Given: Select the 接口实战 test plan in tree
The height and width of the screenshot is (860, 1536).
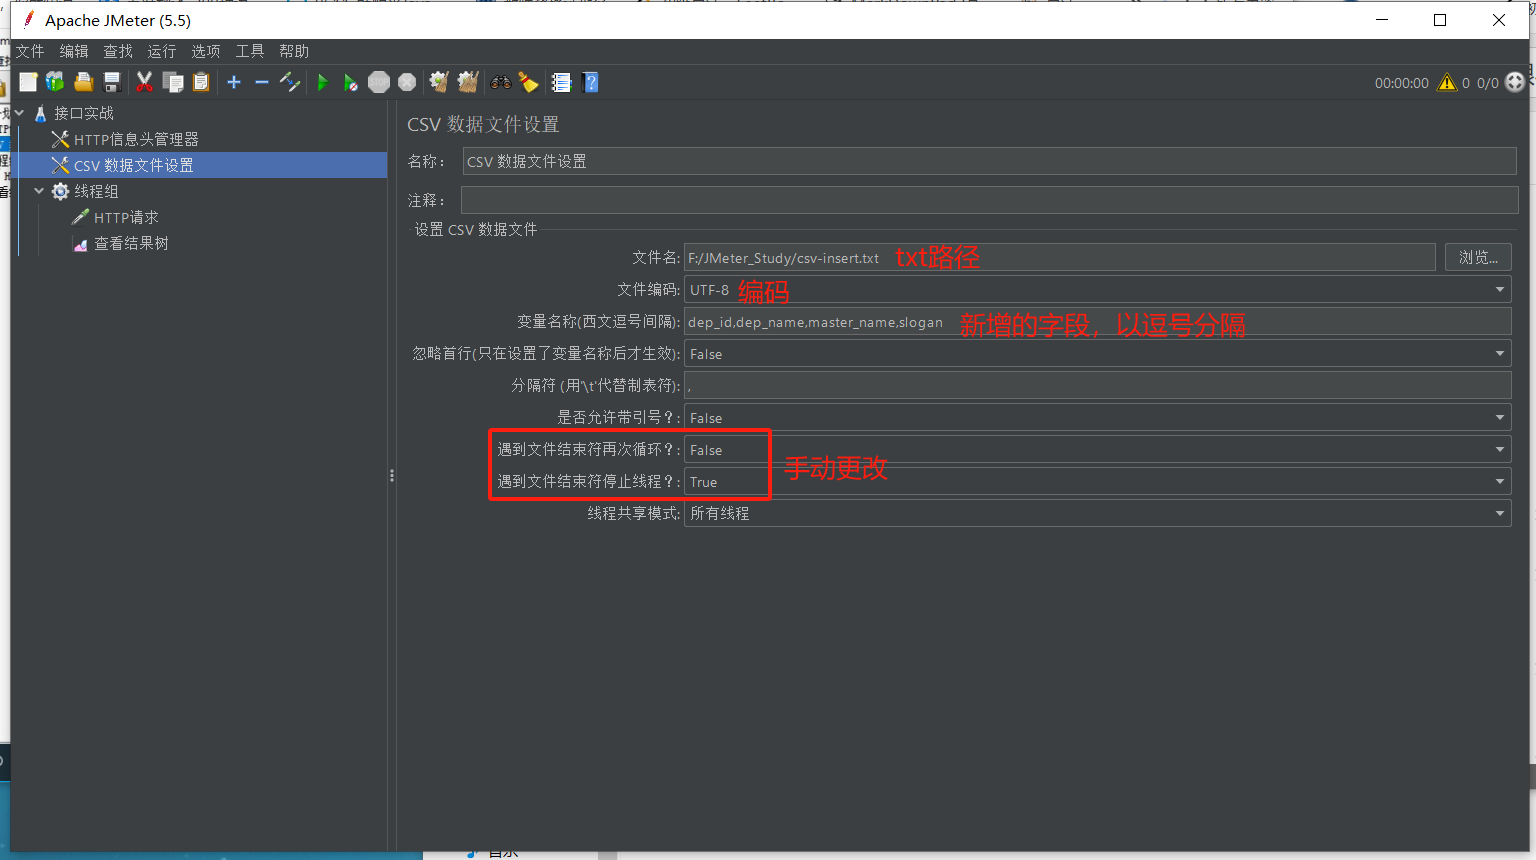Looking at the screenshot, I should click(x=84, y=113).
